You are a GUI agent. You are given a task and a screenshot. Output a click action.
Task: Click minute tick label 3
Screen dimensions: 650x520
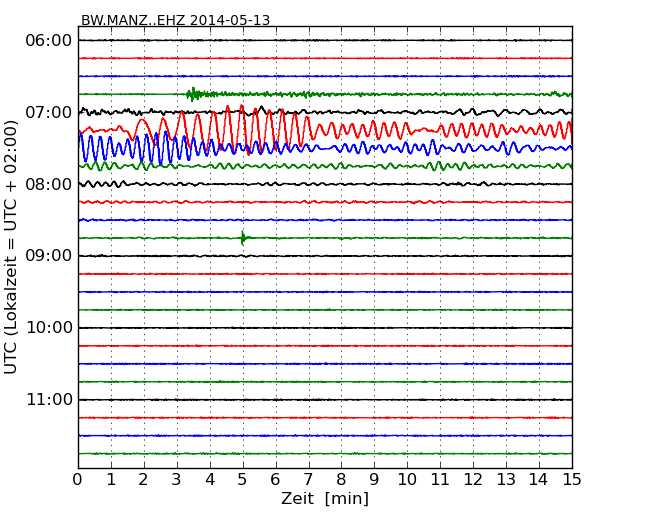[177, 480]
